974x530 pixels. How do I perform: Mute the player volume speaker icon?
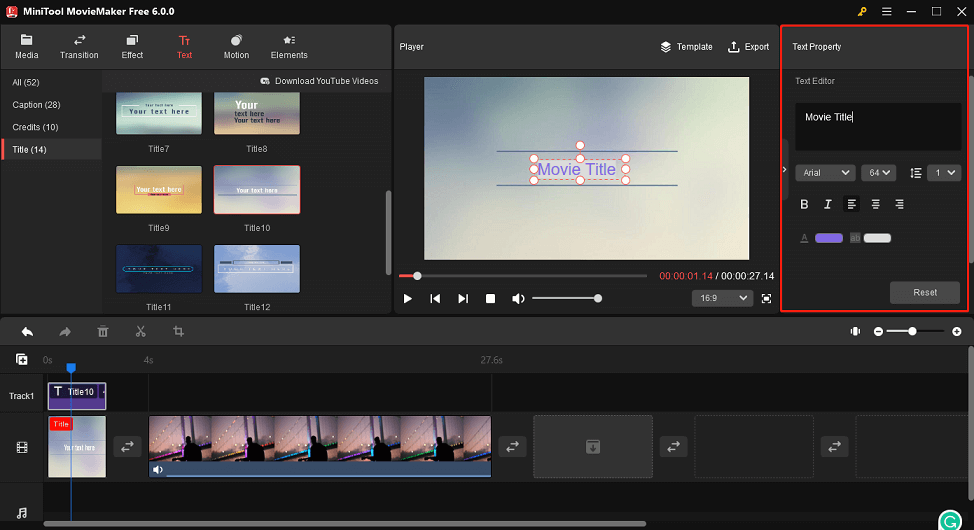click(518, 298)
